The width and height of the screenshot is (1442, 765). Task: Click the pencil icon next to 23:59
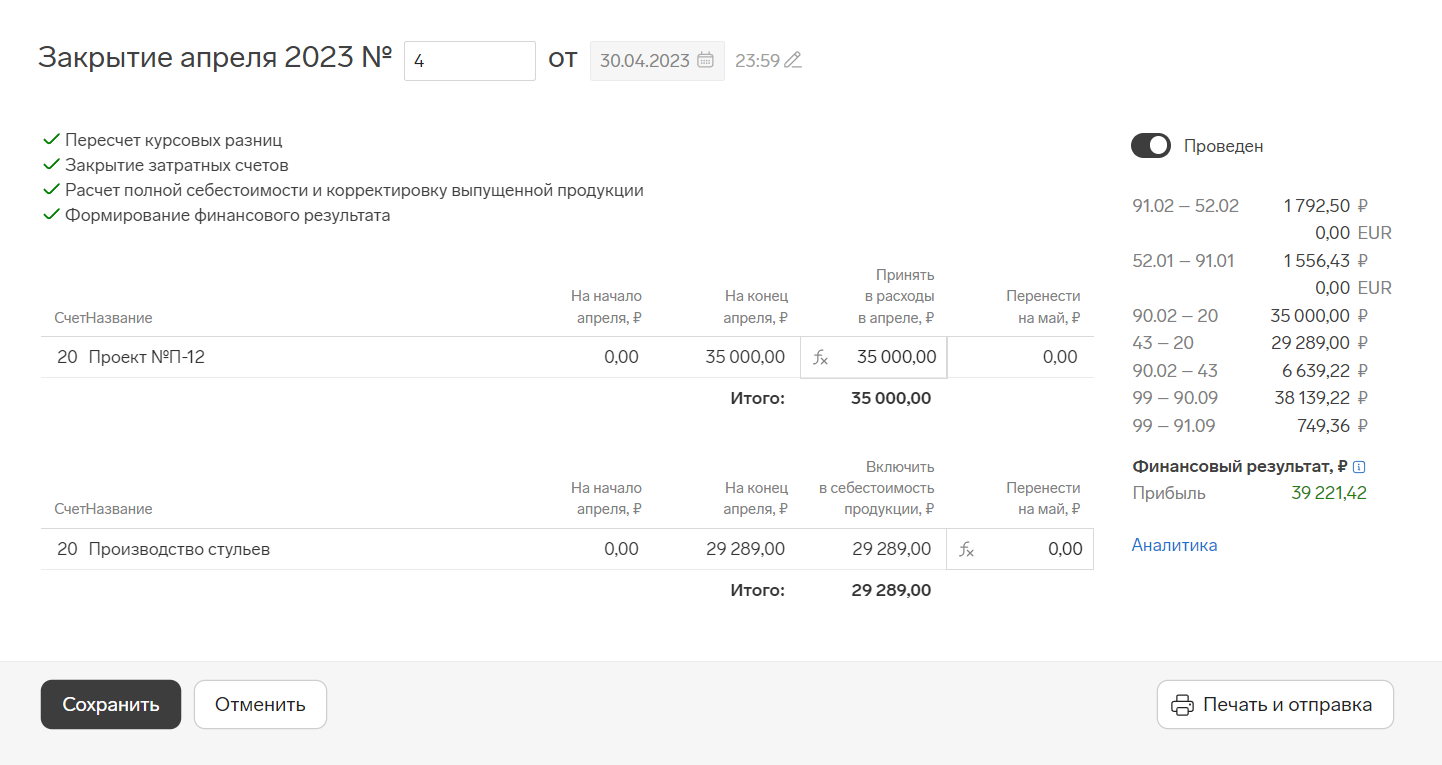793,60
